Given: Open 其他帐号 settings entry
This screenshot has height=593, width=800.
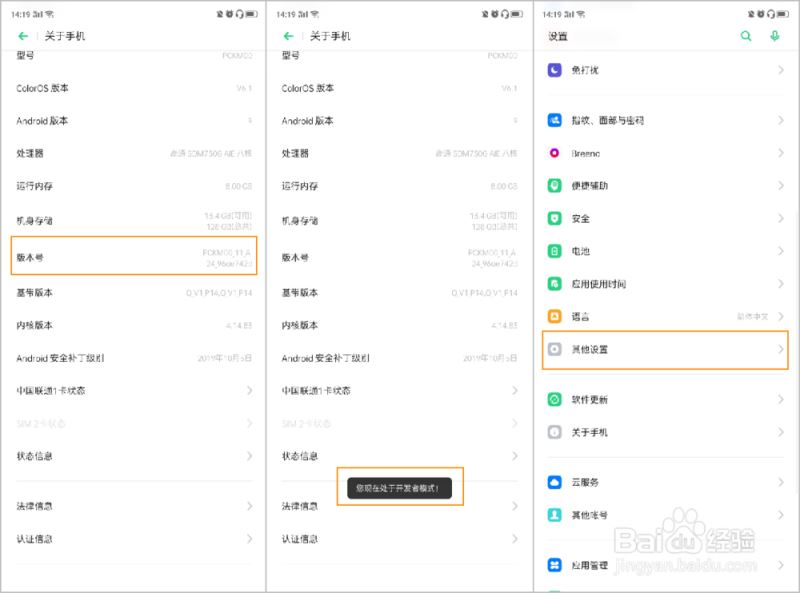Looking at the screenshot, I should tap(665, 515).
